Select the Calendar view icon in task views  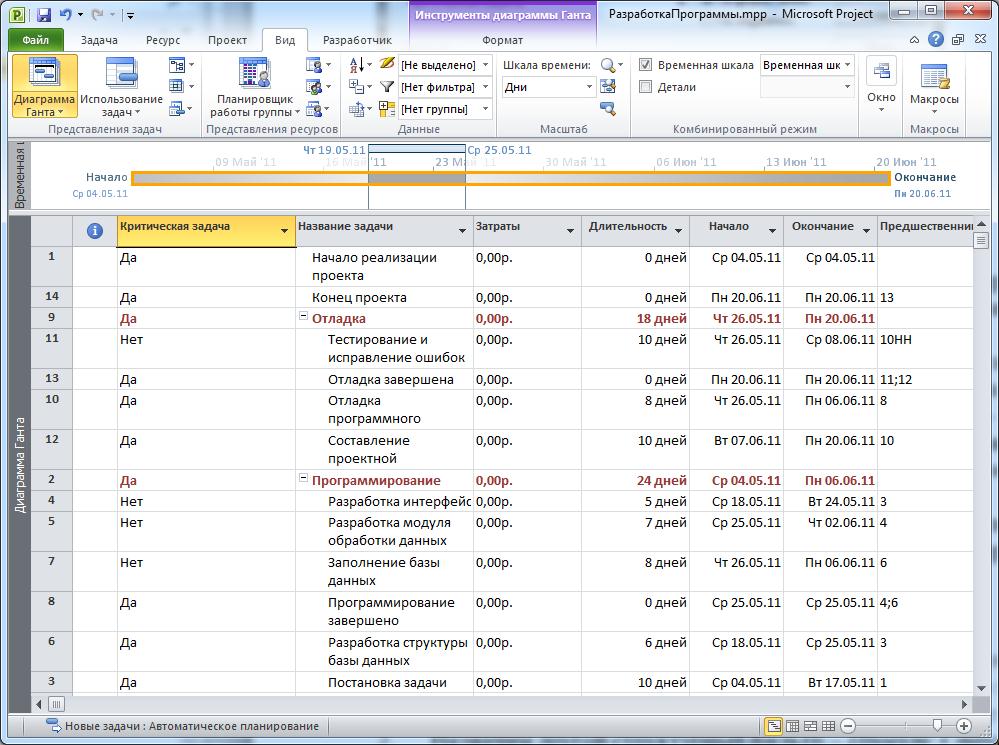coord(176,87)
